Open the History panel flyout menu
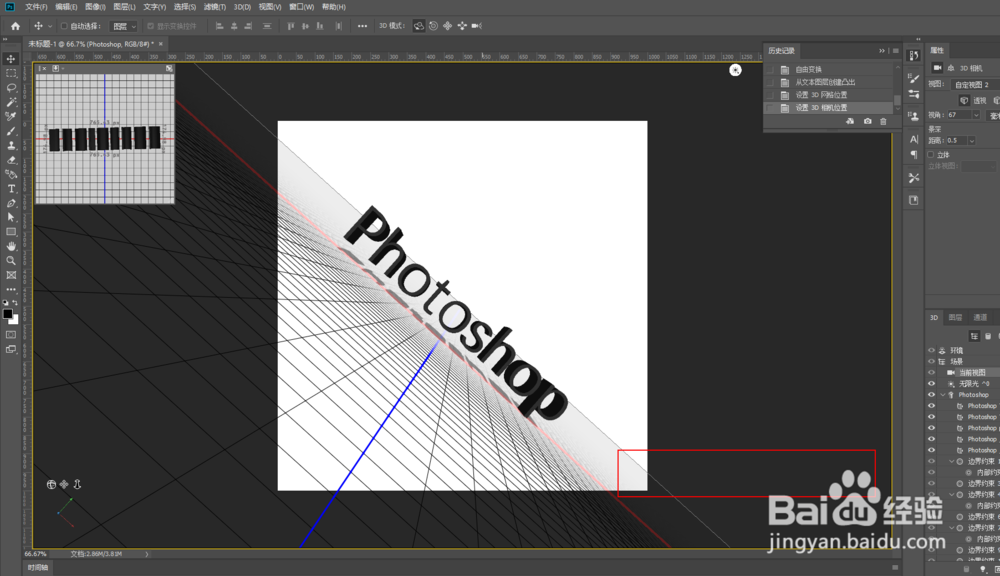The height and width of the screenshot is (576, 1000). (895, 51)
